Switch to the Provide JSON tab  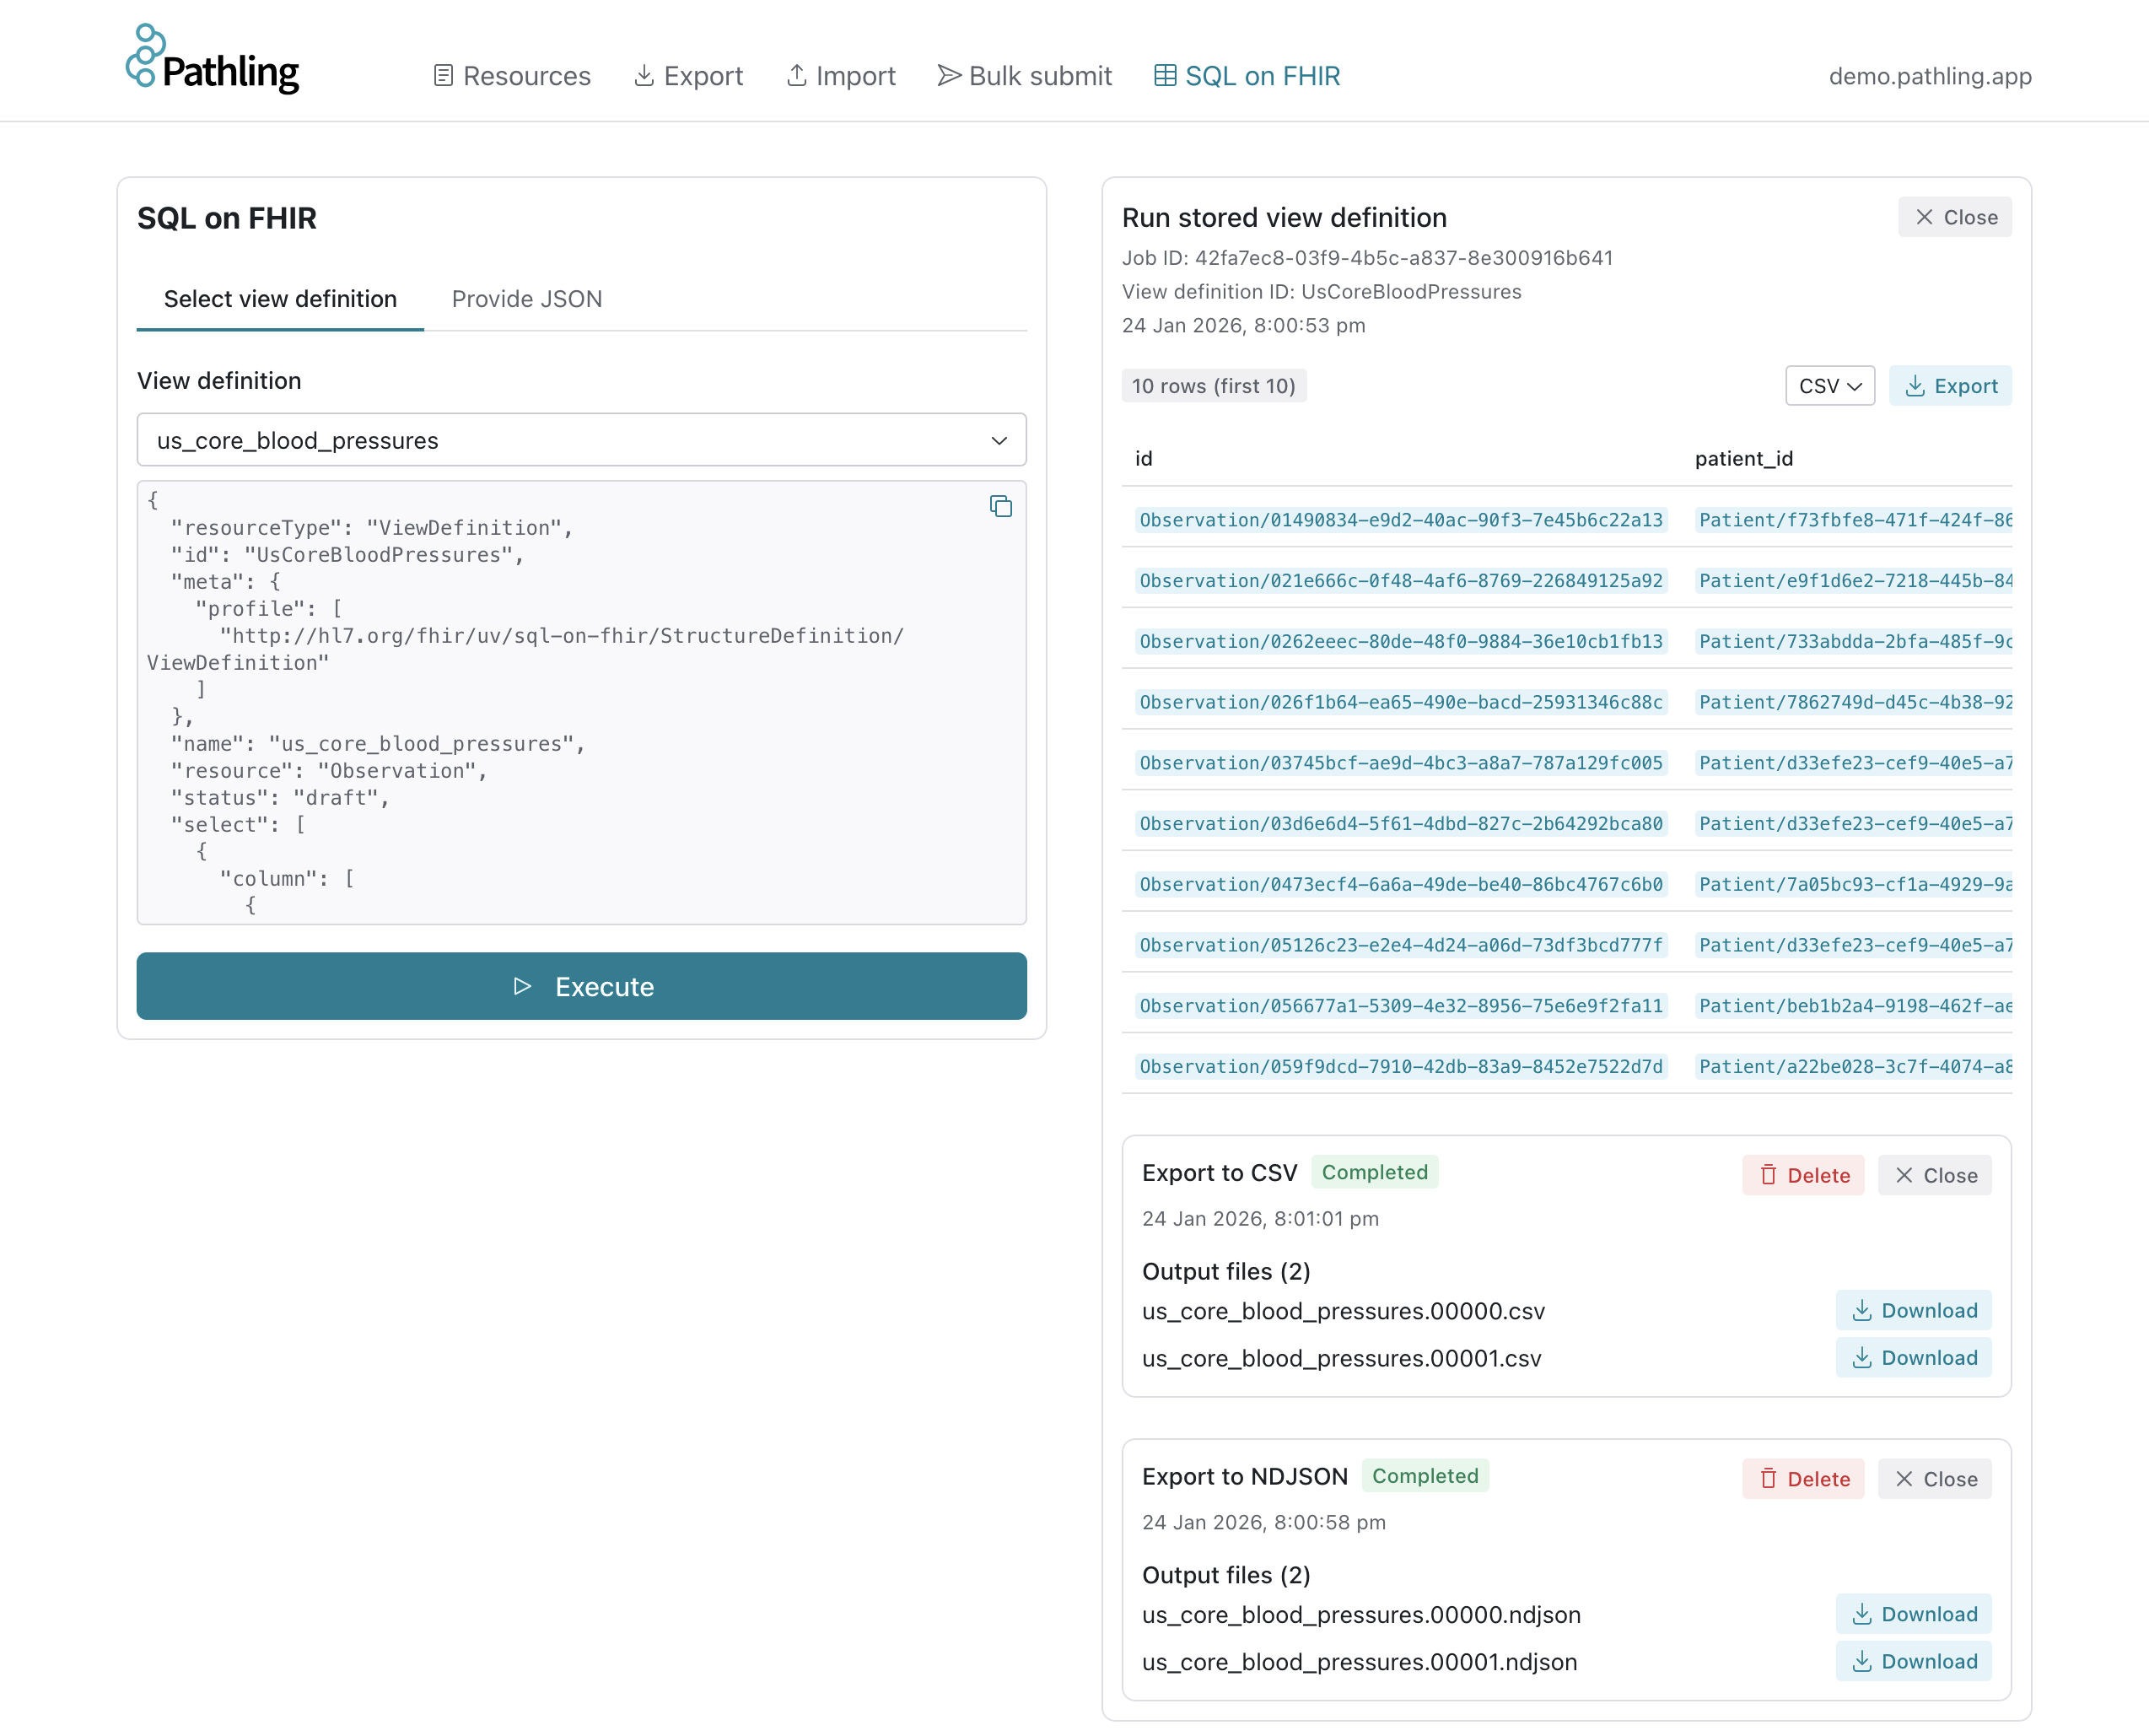pos(527,299)
